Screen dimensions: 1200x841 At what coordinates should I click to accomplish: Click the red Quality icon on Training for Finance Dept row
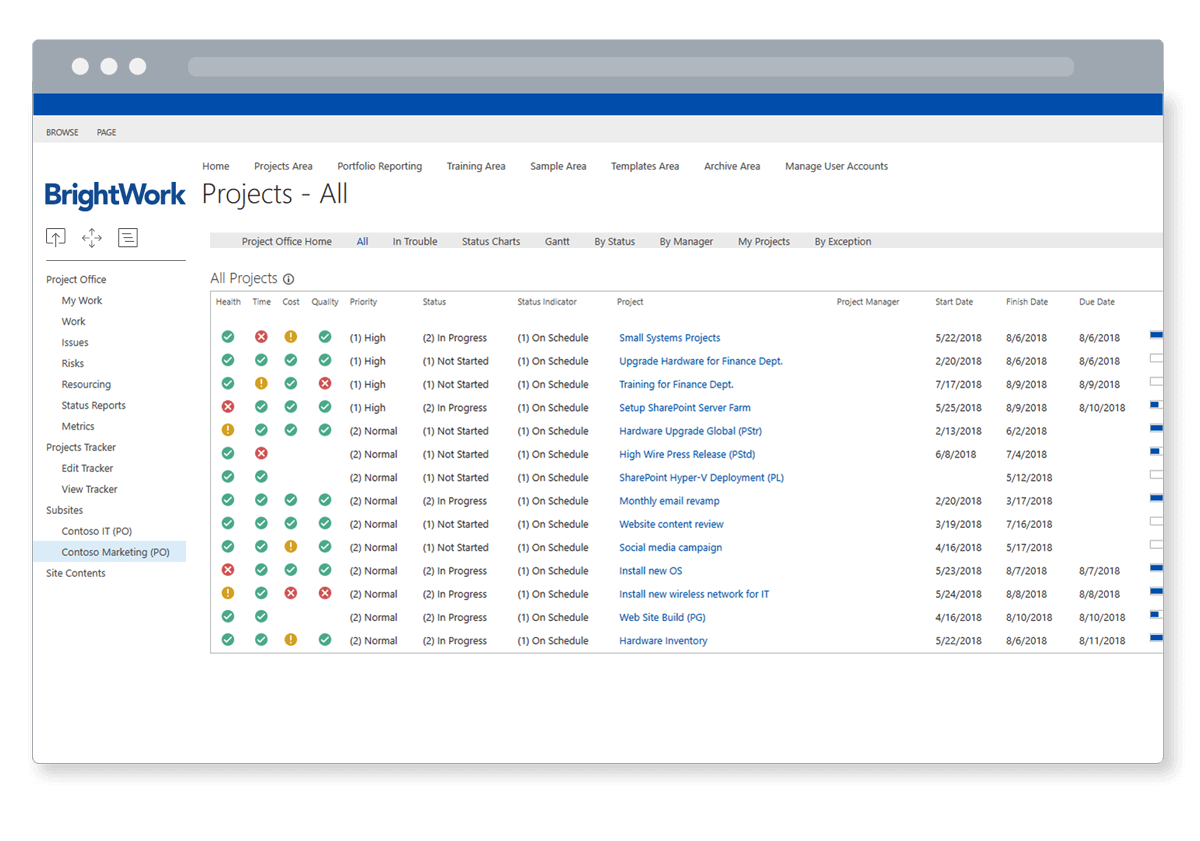(325, 384)
